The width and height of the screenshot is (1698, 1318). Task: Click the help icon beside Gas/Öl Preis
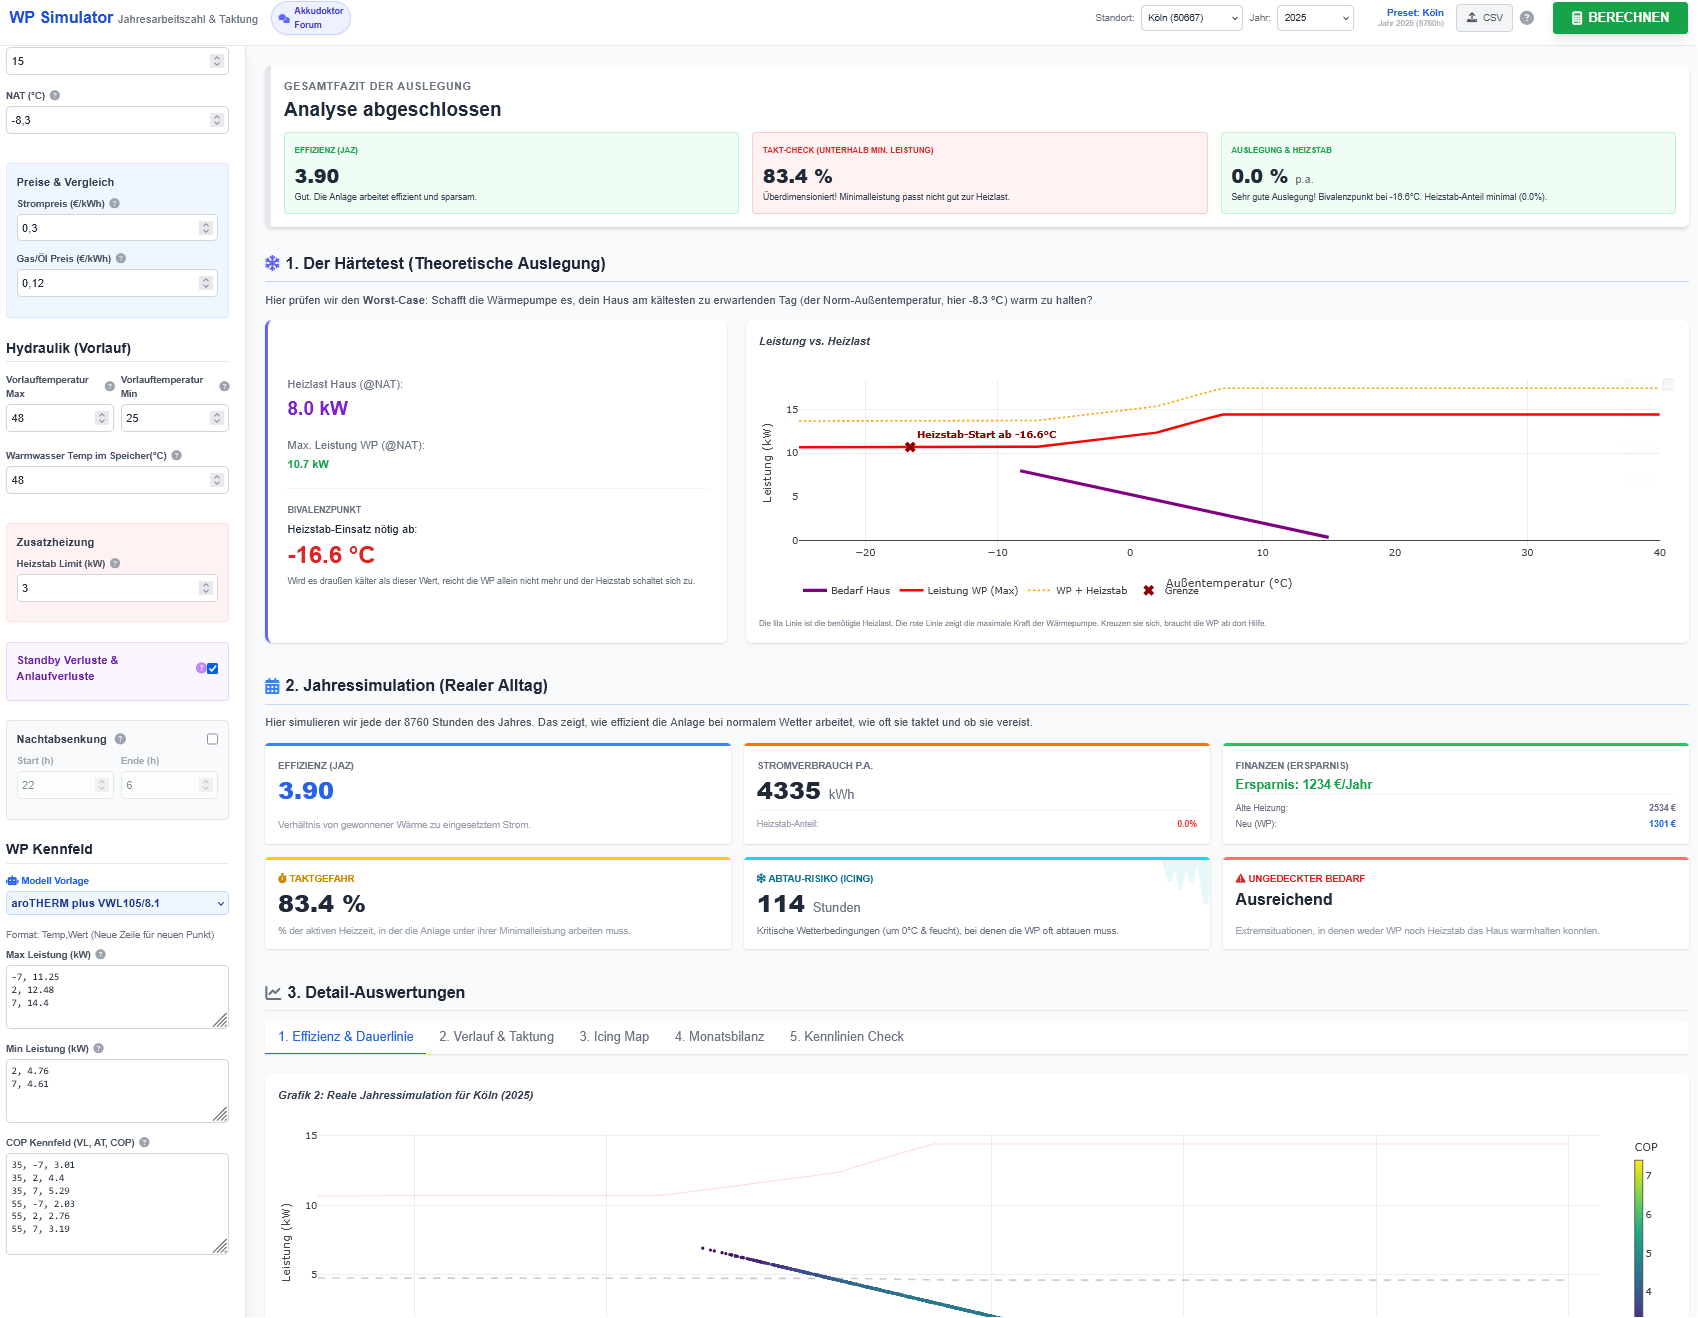point(121,259)
